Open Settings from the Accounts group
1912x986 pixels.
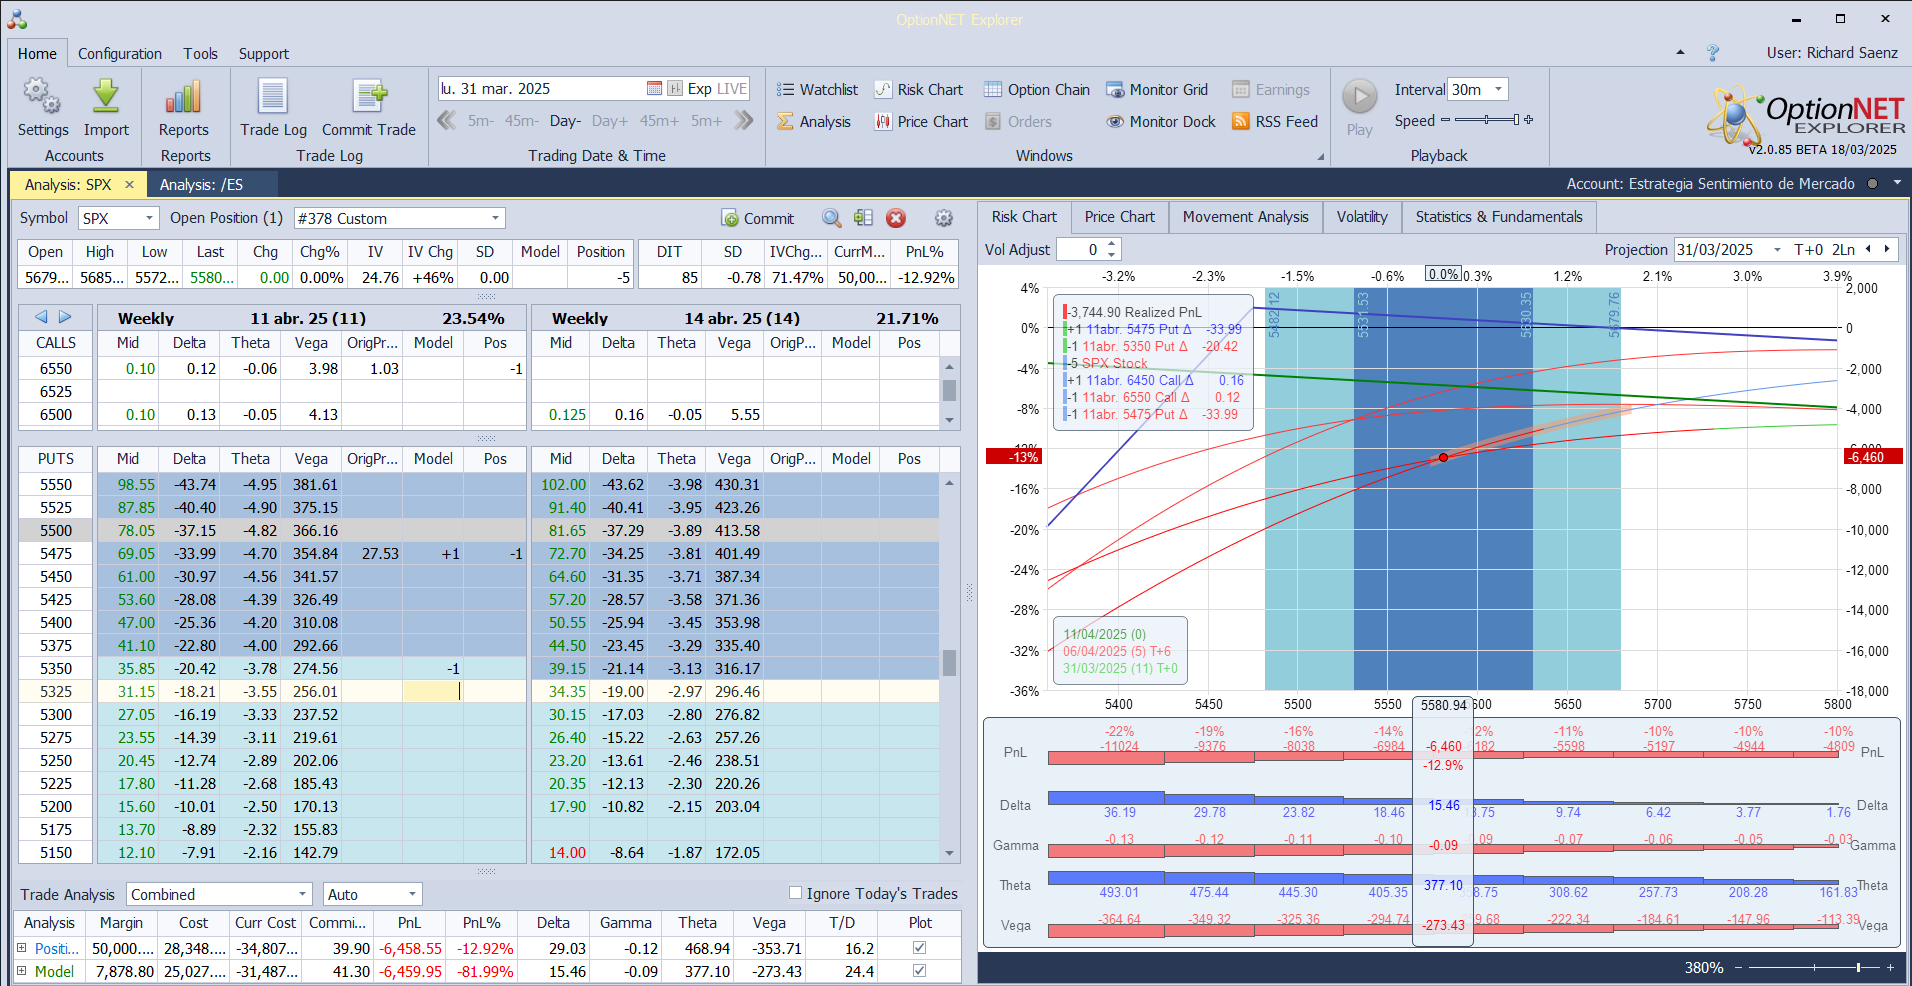point(43,107)
